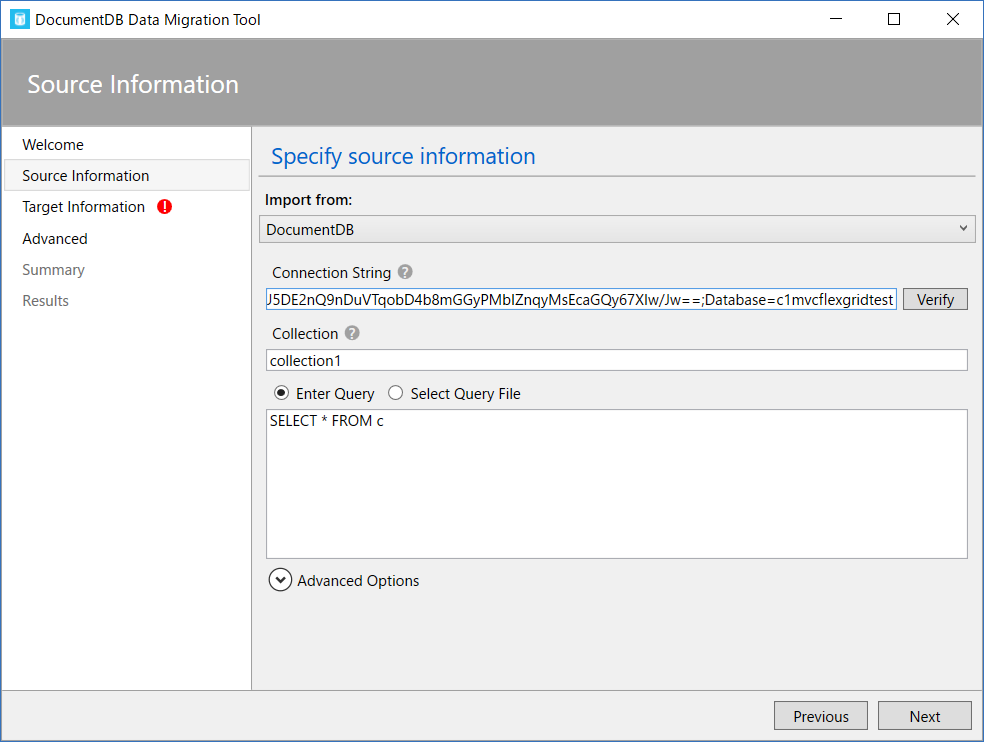Viewport: 984px width, 742px height.
Task: Minimize the Data Migration Tool window
Action: [836, 19]
